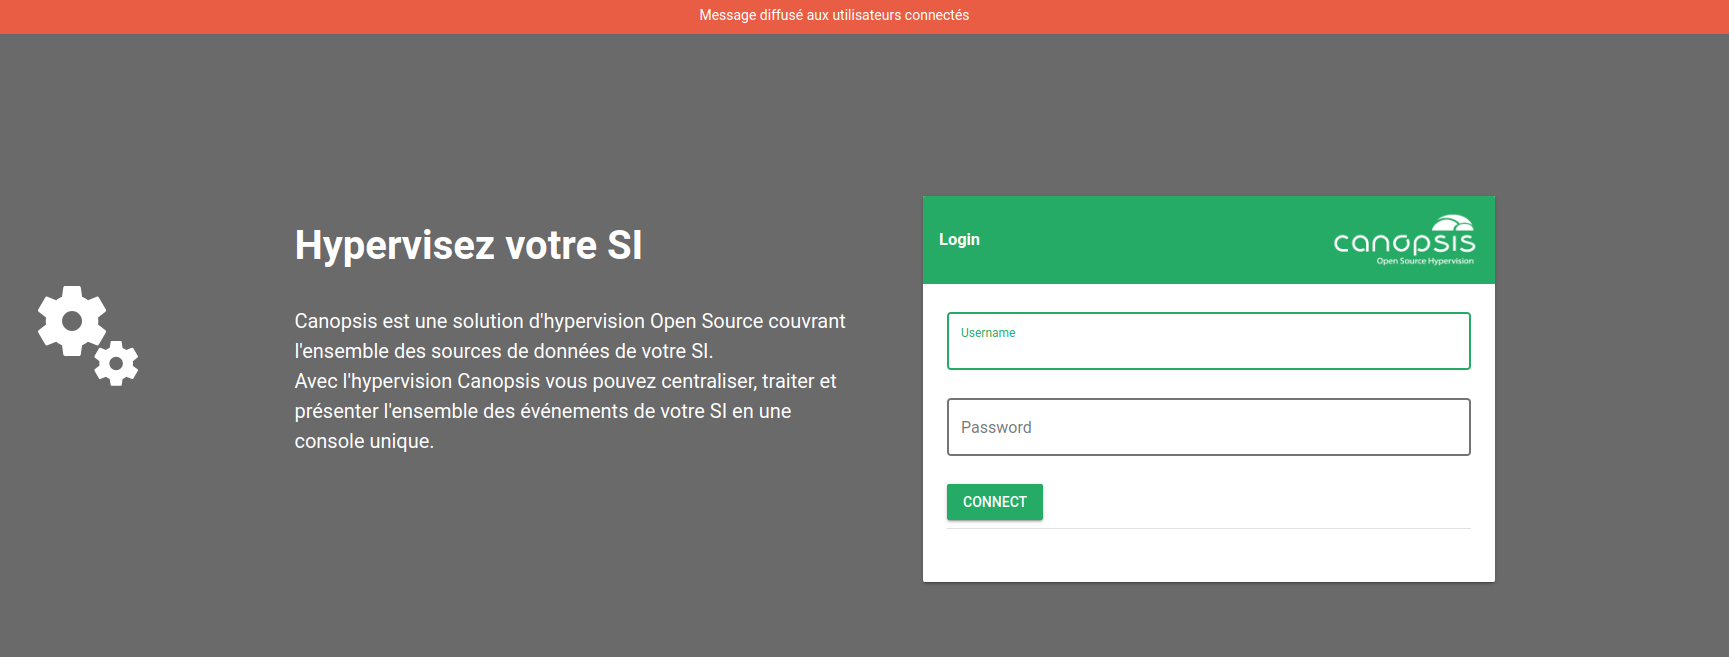Click the "Message diffusé aux utilisateurs connectés" banner text
The width and height of the screenshot is (1729, 657).
[x=834, y=15]
